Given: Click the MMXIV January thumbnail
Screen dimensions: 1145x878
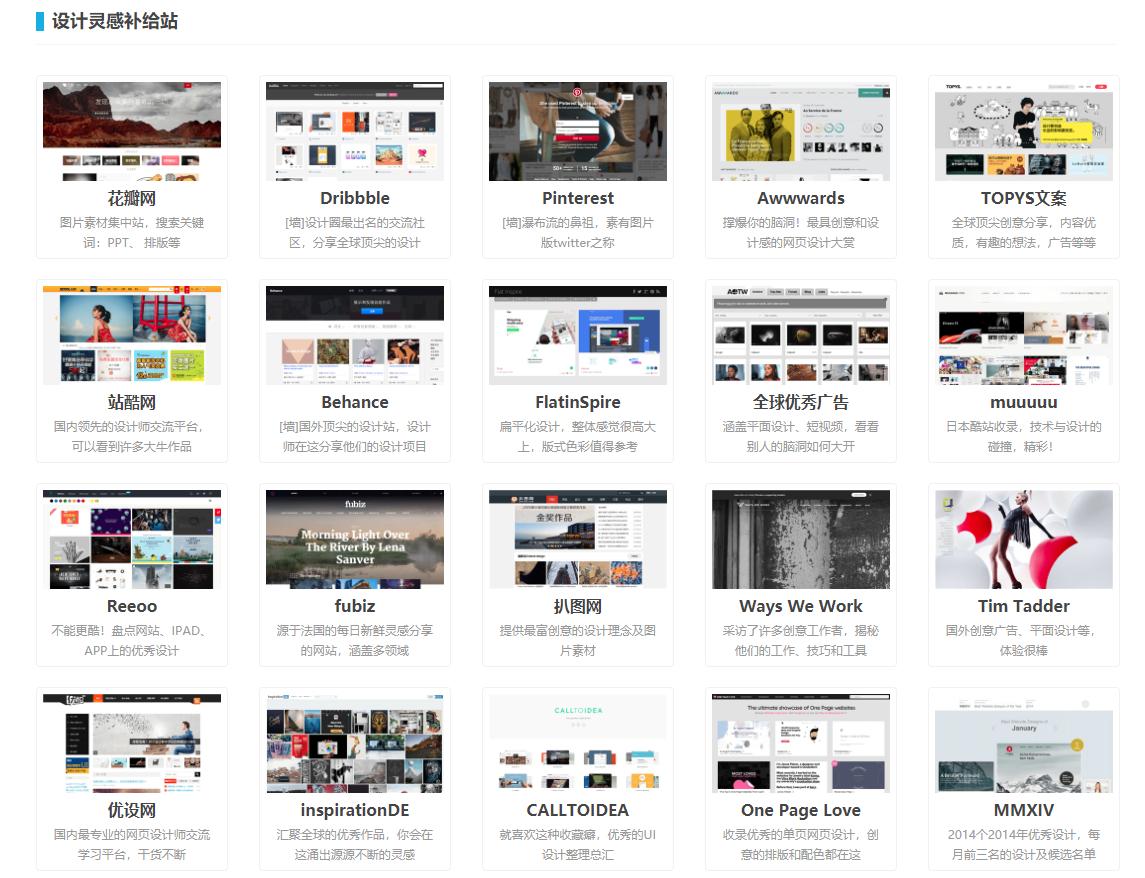Looking at the screenshot, I should click(1024, 743).
